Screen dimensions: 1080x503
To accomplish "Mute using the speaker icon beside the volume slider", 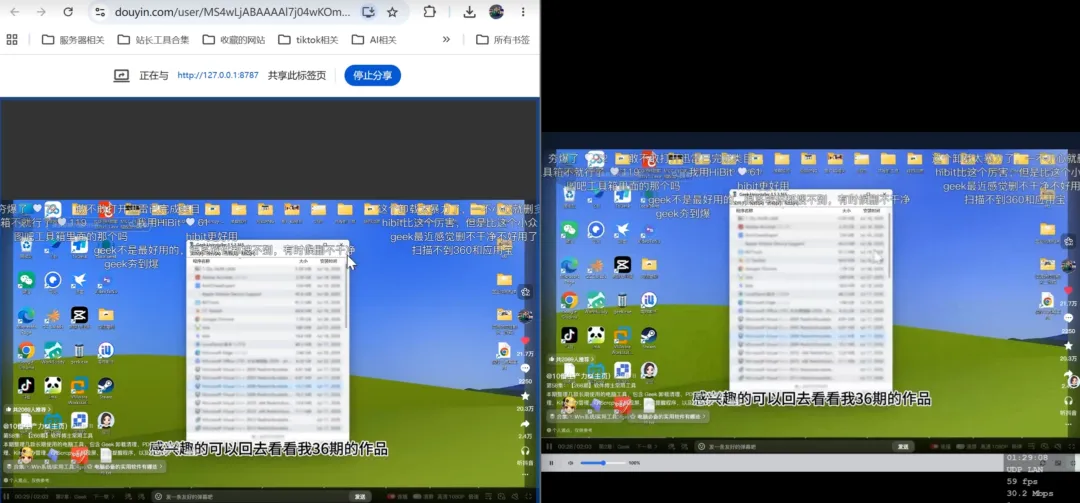I will click(x=570, y=463).
